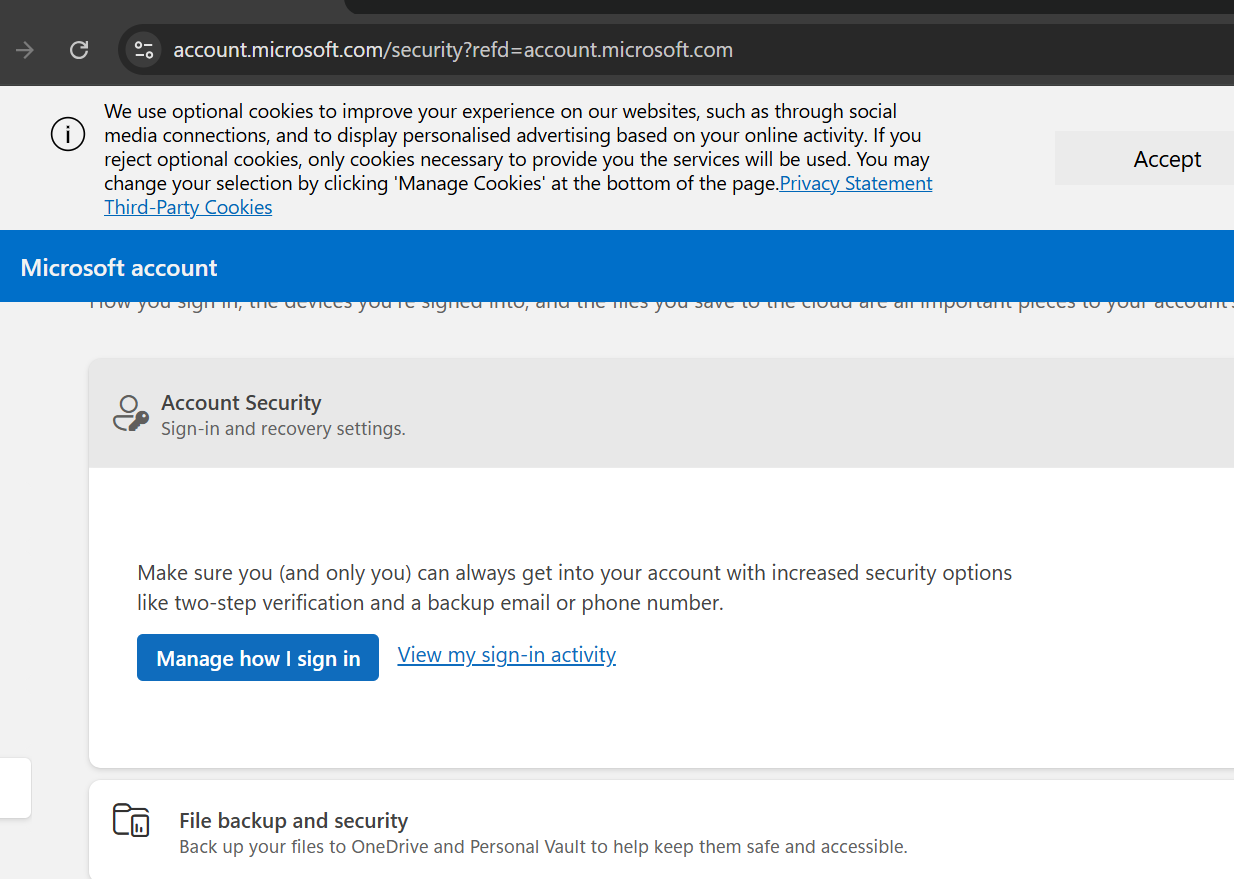Accept optional cookies
Screen dimensions: 1234x879
(1166, 159)
